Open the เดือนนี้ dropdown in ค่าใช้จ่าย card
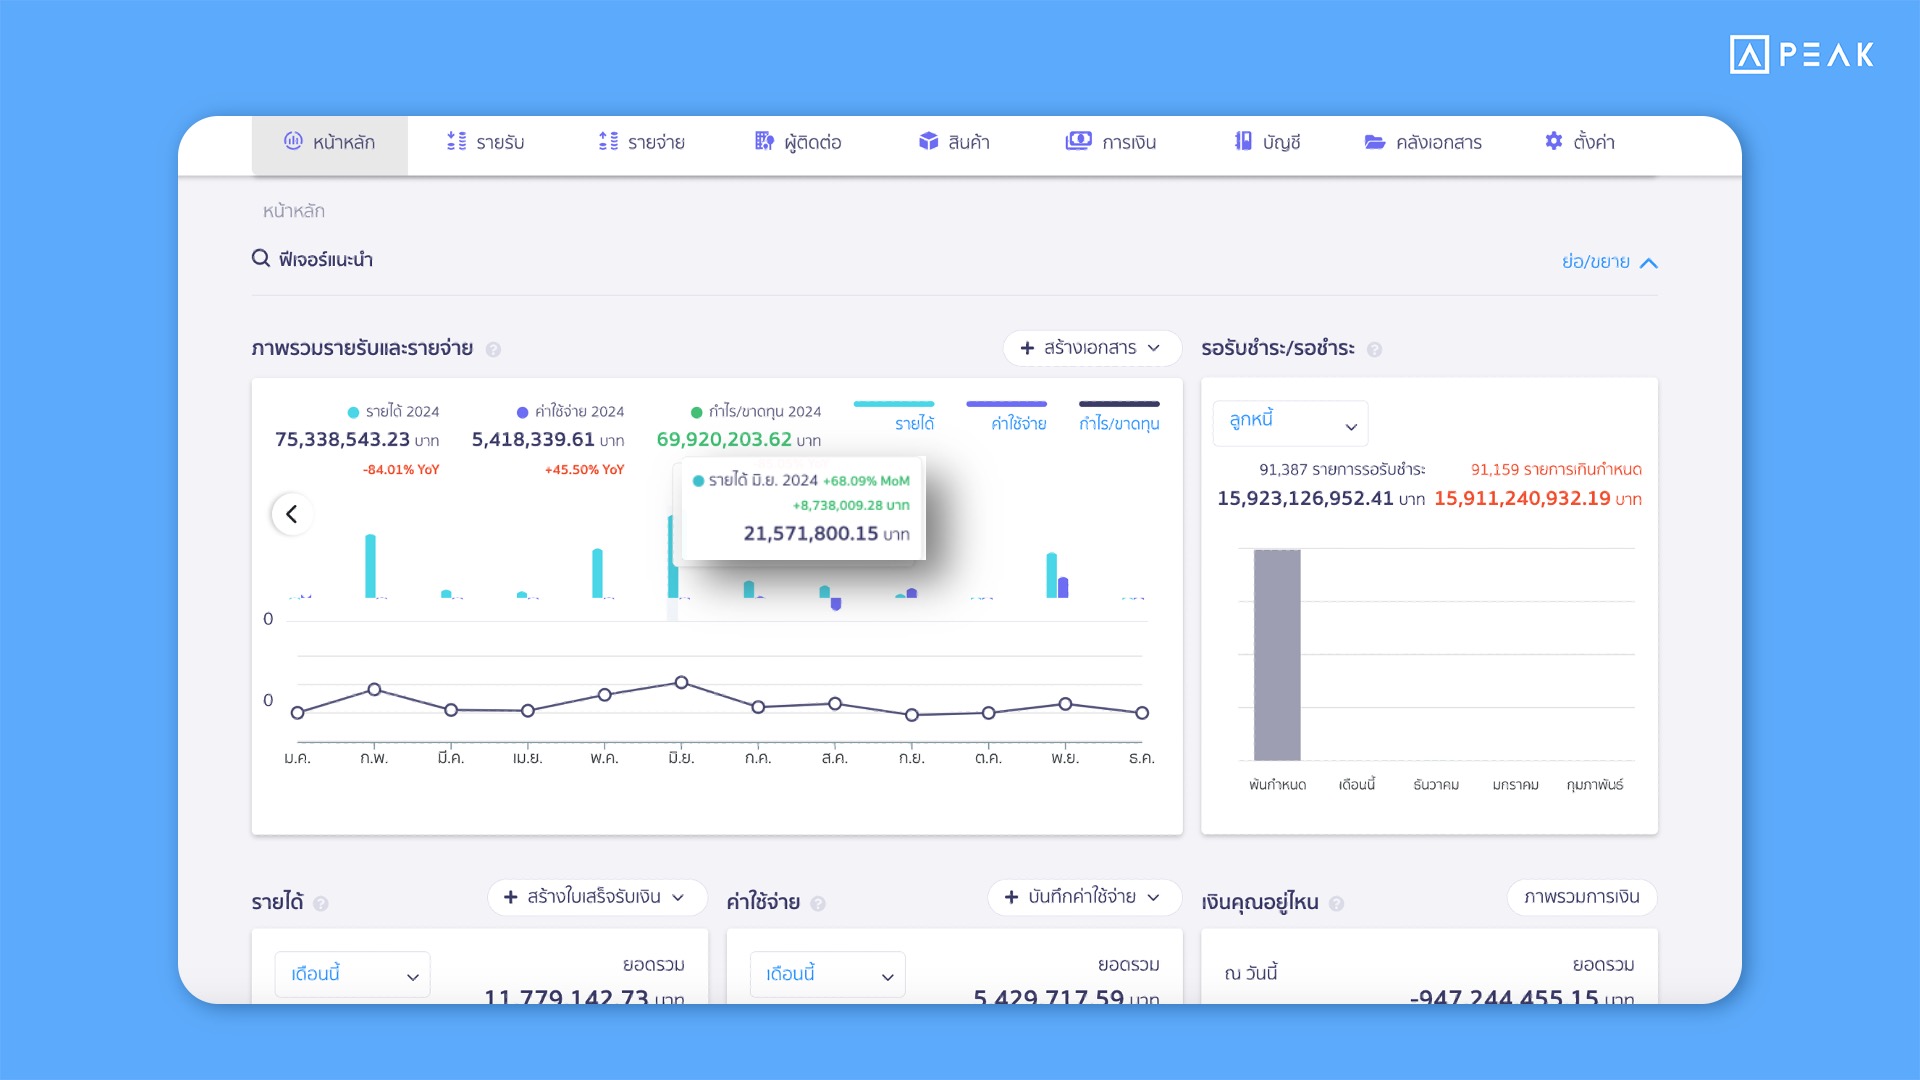 pos(828,974)
